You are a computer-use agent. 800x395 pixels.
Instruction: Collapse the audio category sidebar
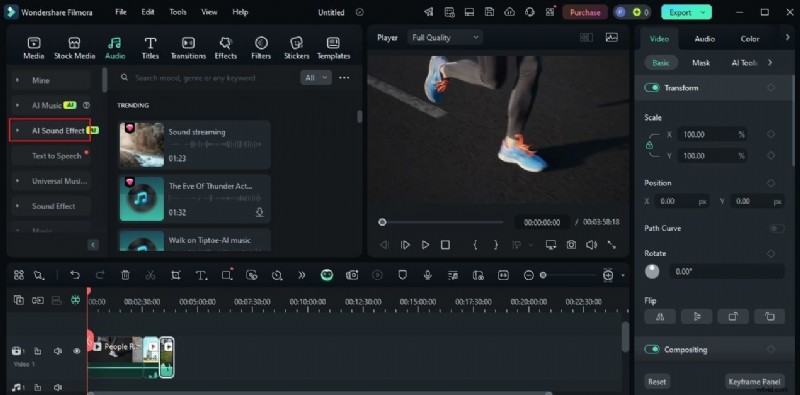tap(93, 245)
